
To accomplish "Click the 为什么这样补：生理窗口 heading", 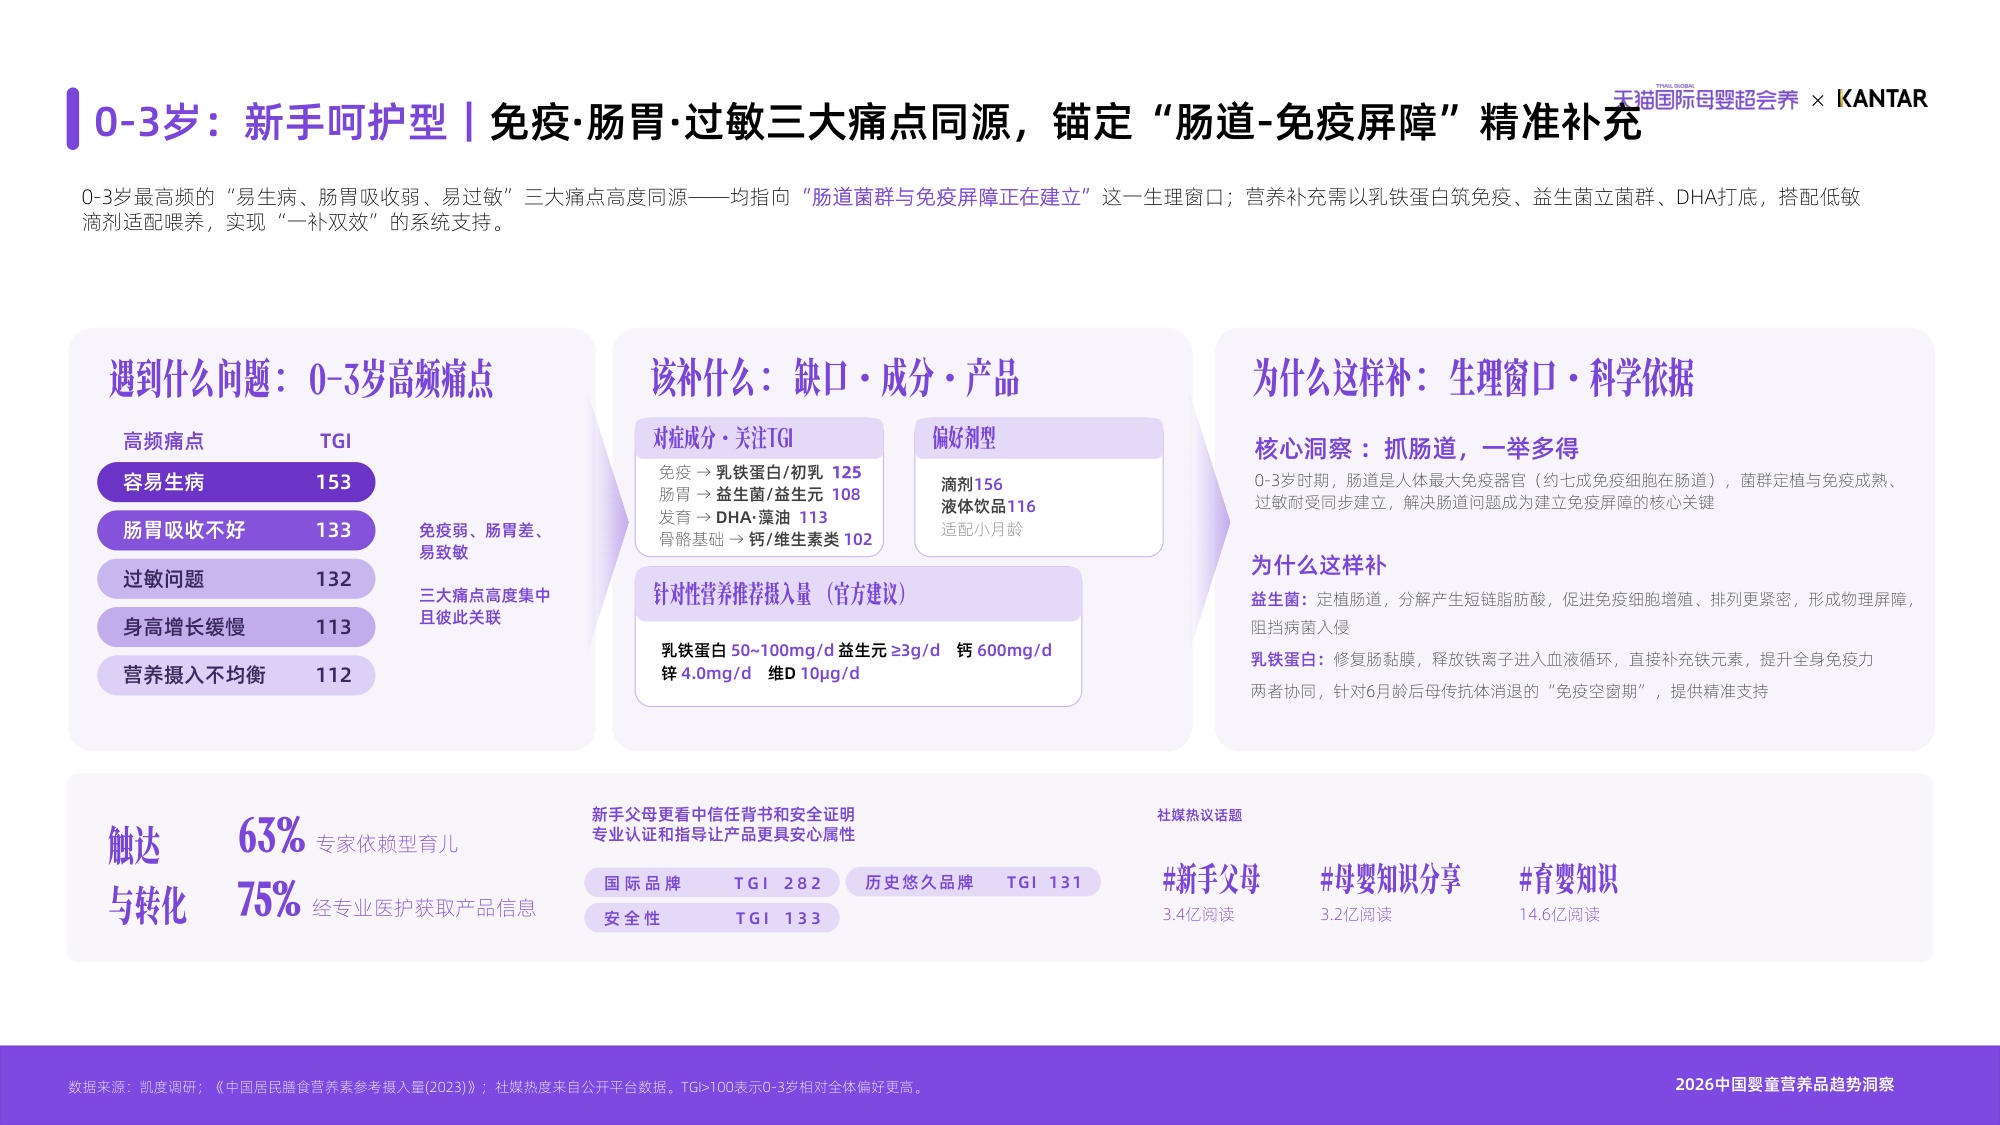I will (x=1473, y=378).
